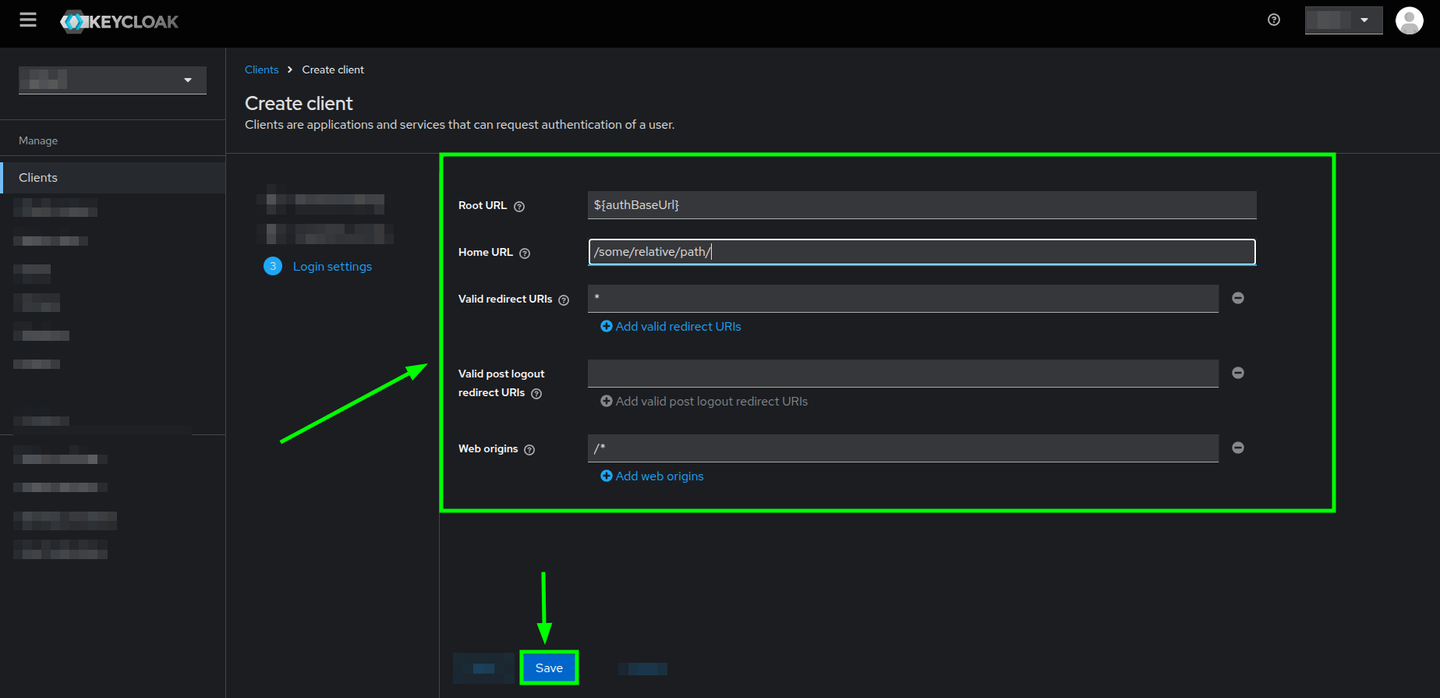
Task: Click the Keycloak logo
Action: pos(118,20)
